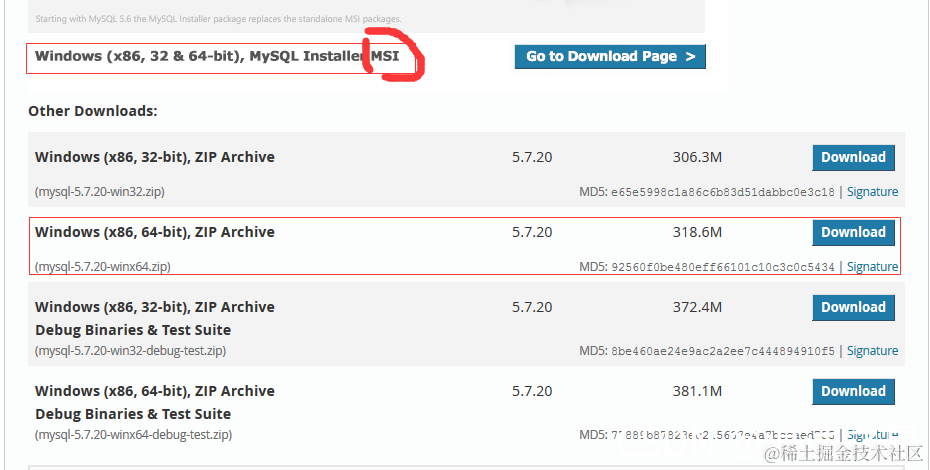Screen dimensions: 930x470
Task: Open Signature link for mysql-5.7.20-win32.zip
Action: [872, 192]
